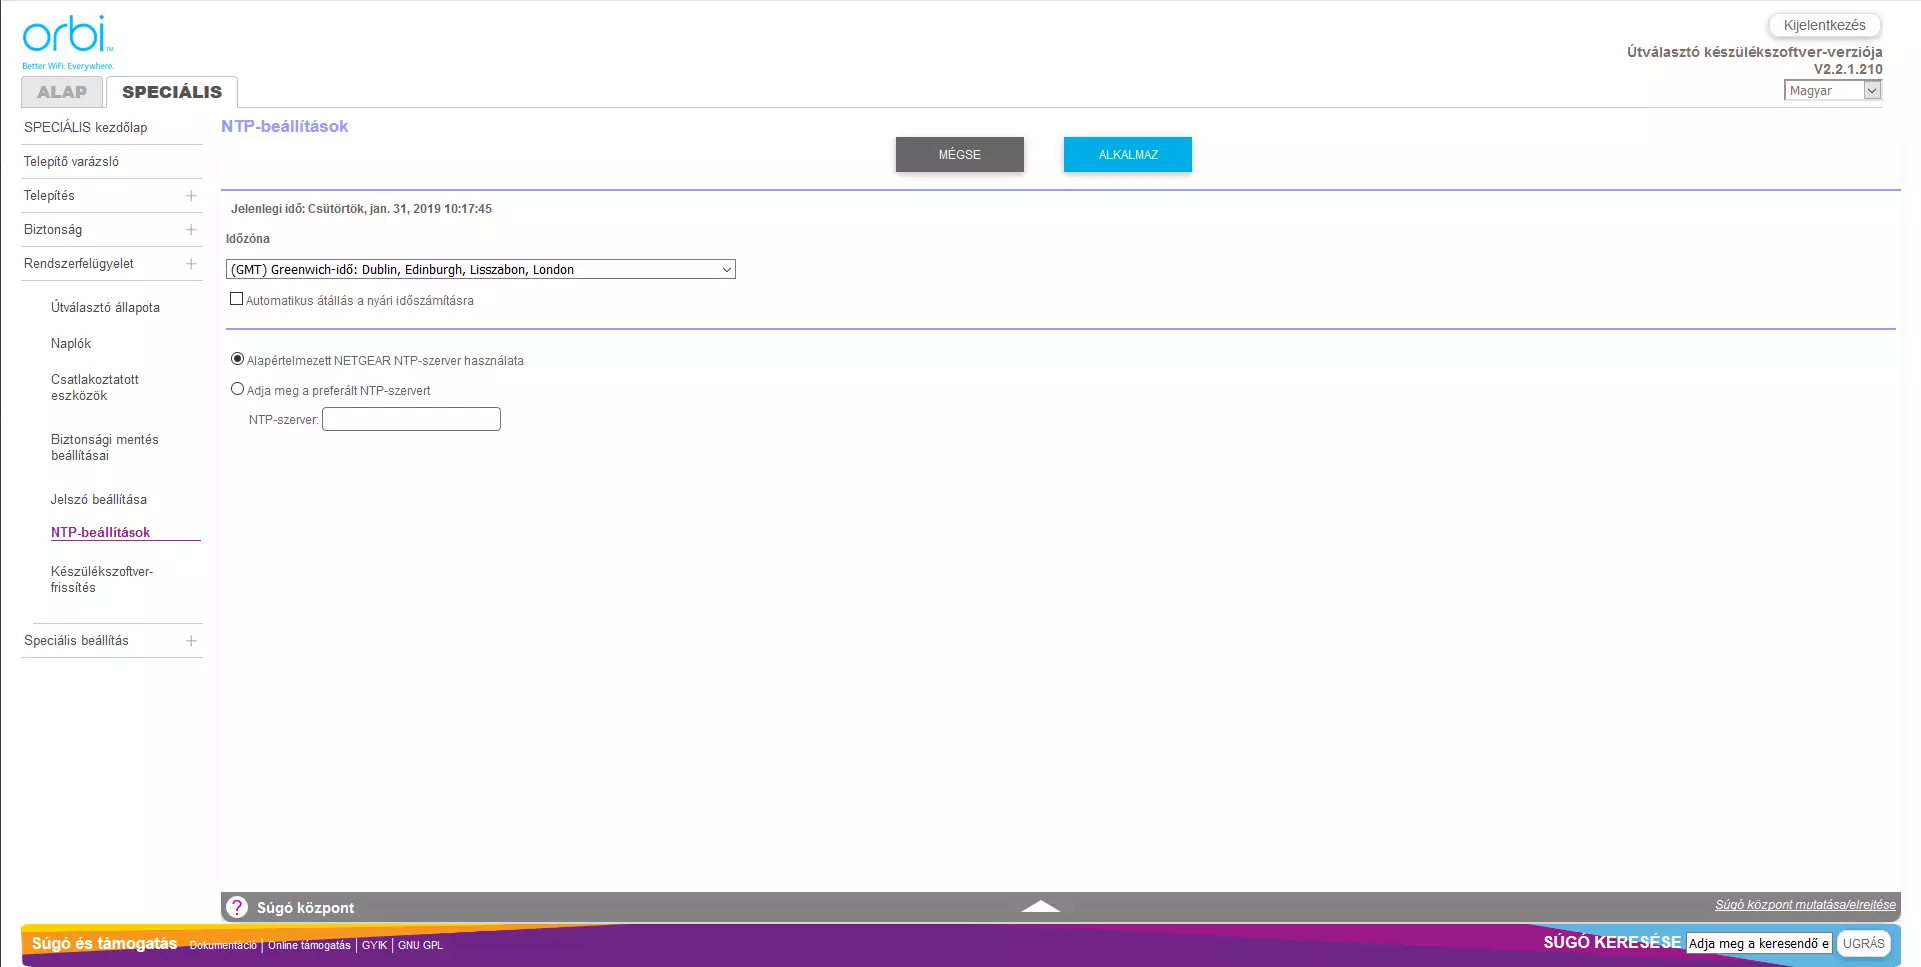Screen dimensions: 1921x967
Task: Expand help center with the up arrow
Action: pyautogui.click(x=1040, y=906)
